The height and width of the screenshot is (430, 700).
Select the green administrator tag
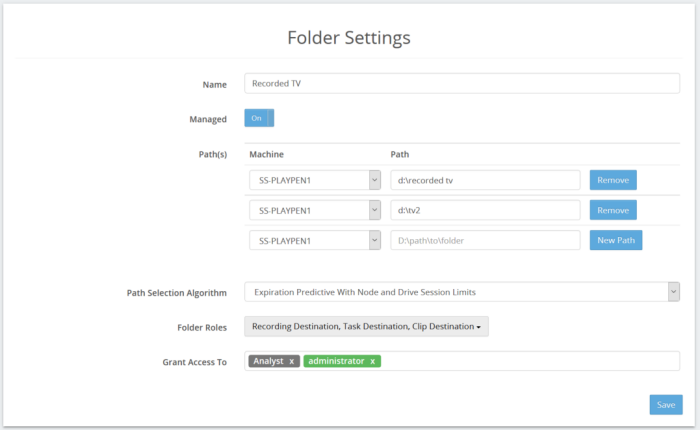[336, 361]
